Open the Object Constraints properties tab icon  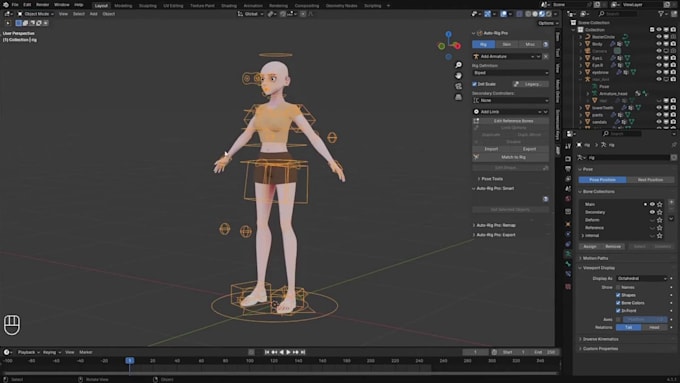568,244
